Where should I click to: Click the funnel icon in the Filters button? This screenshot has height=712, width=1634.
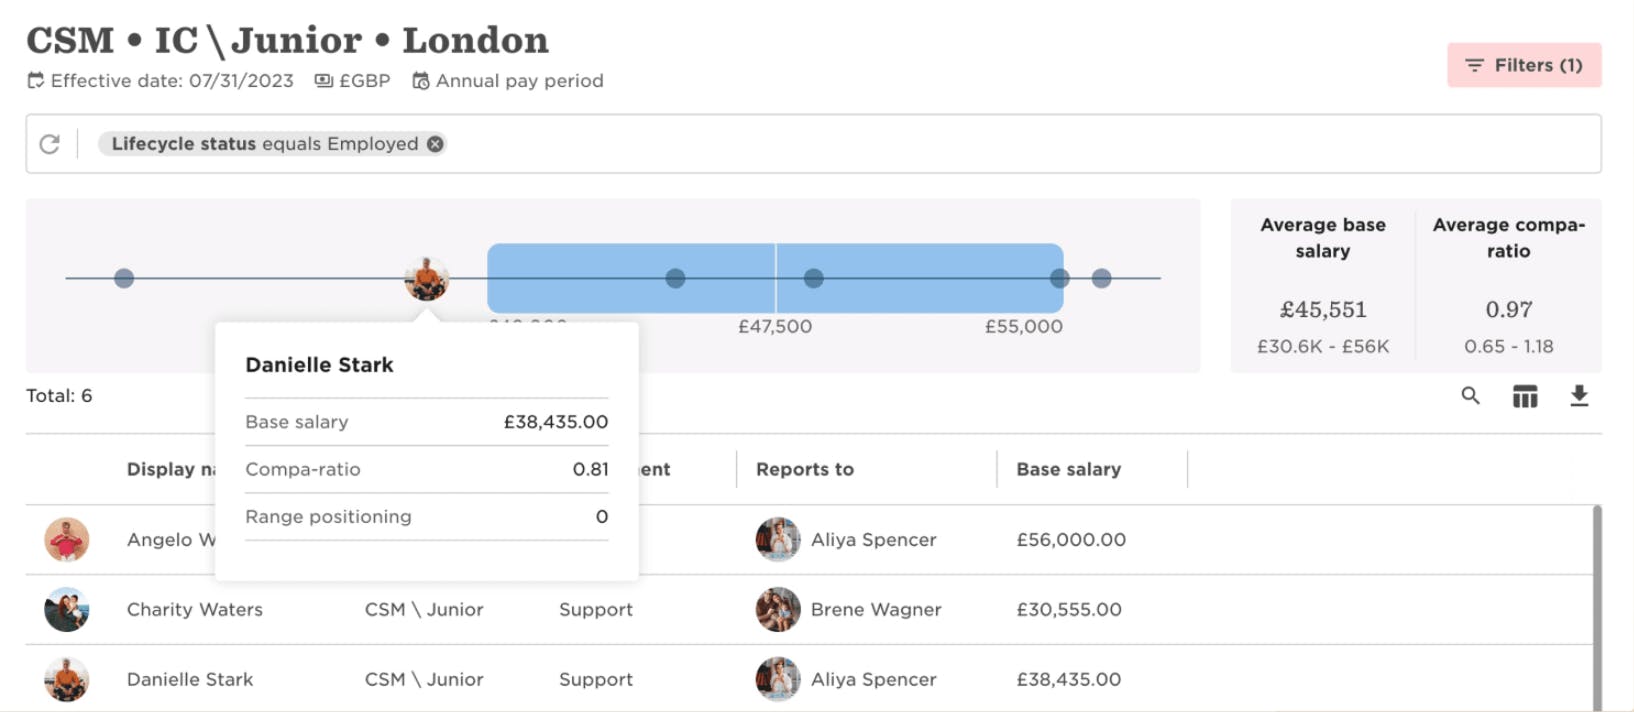click(x=1474, y=64)
